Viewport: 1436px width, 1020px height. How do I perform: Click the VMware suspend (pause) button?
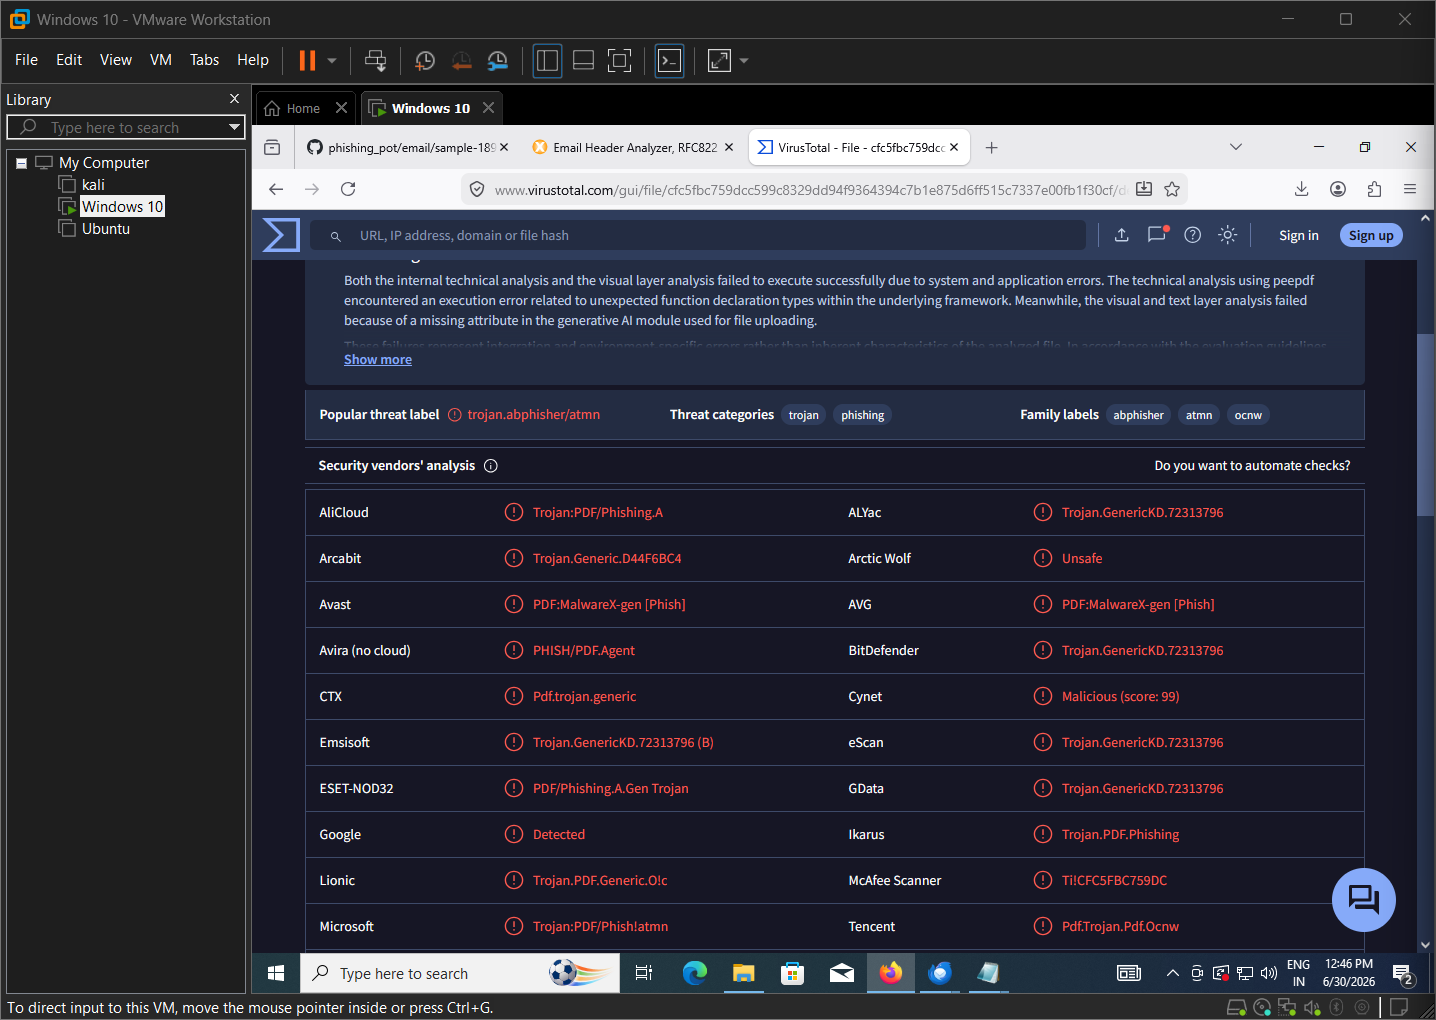coord(307,61)
